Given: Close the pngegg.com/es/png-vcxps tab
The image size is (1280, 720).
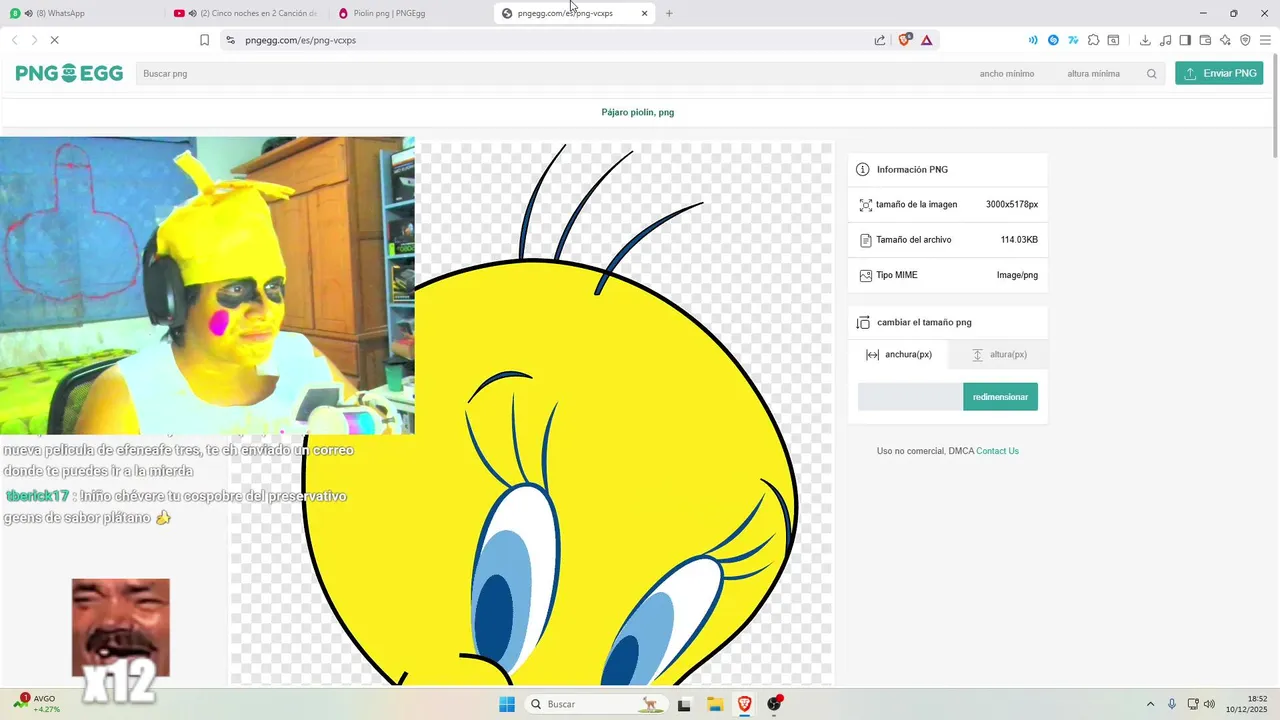Looking at the screenshot, I should click(644, 13).
